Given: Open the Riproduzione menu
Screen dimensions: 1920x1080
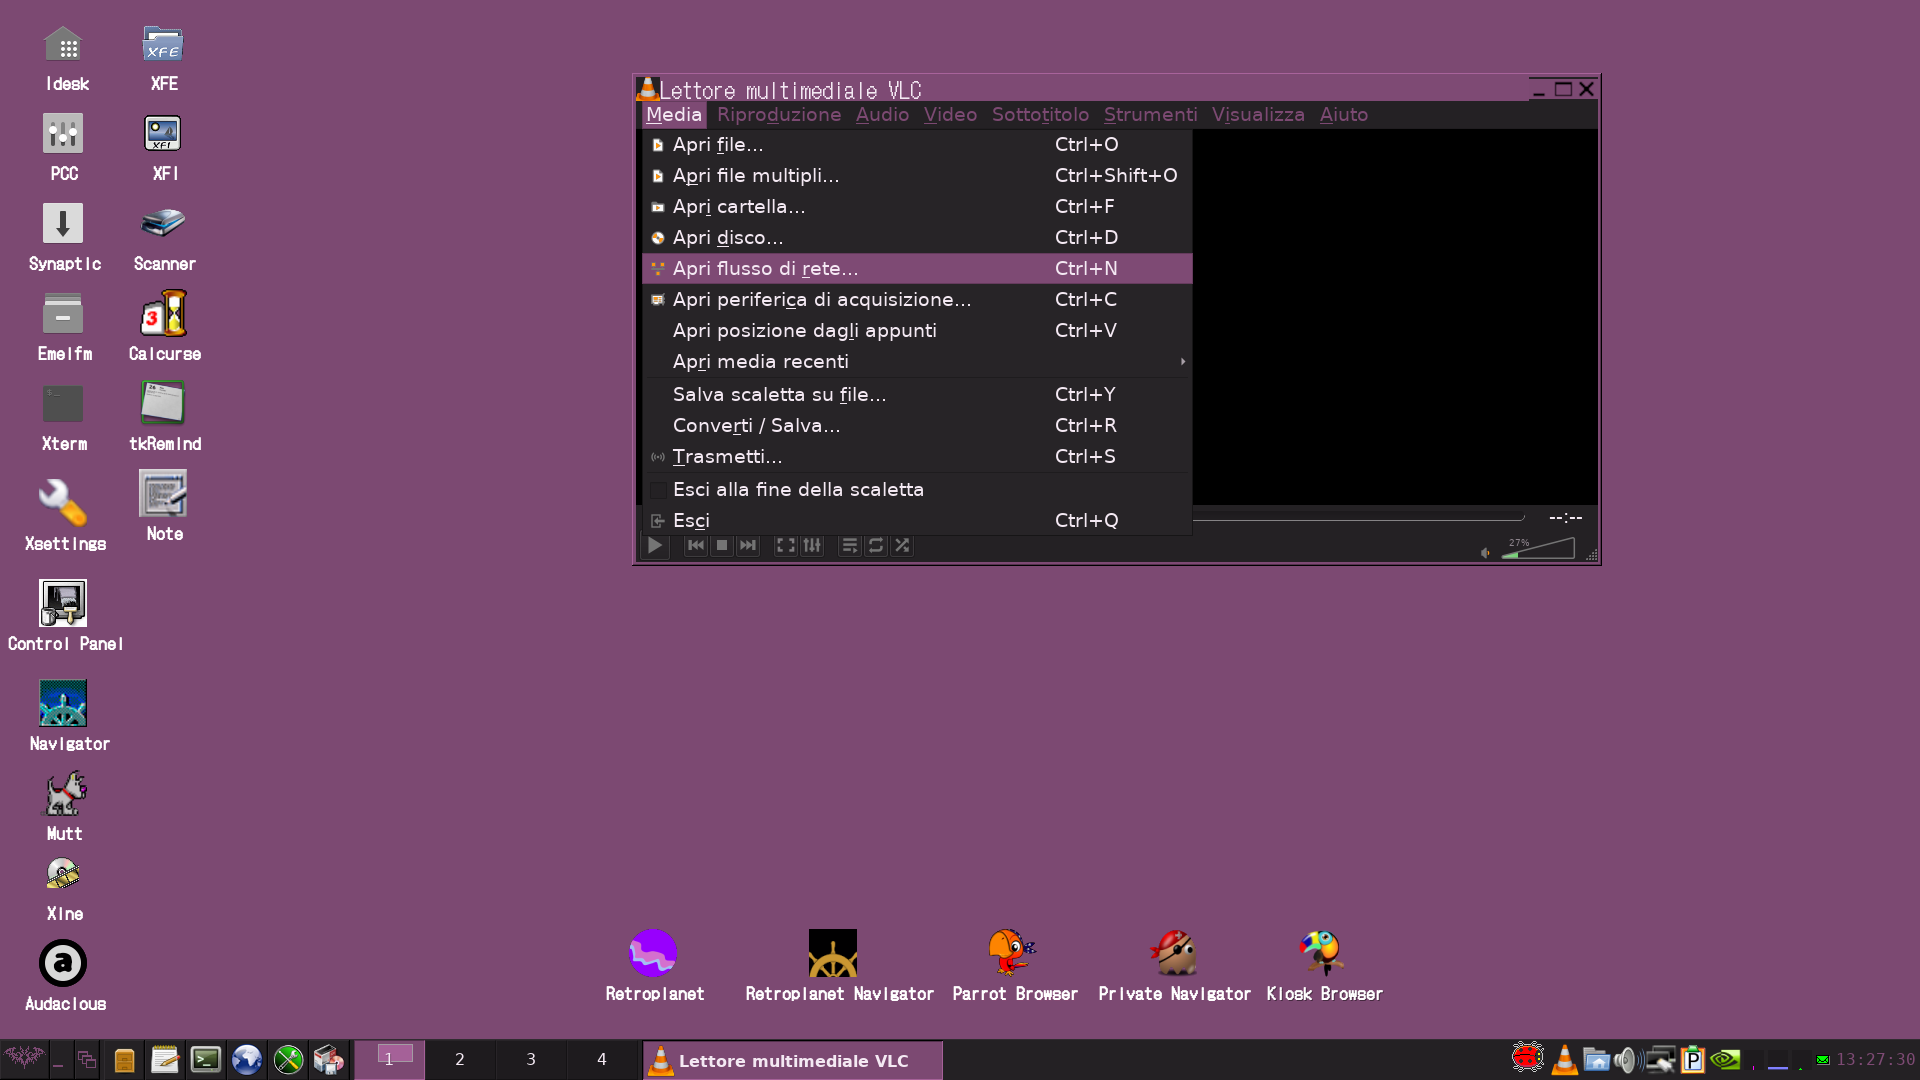Looking at the screenshot, I should 779,115.
